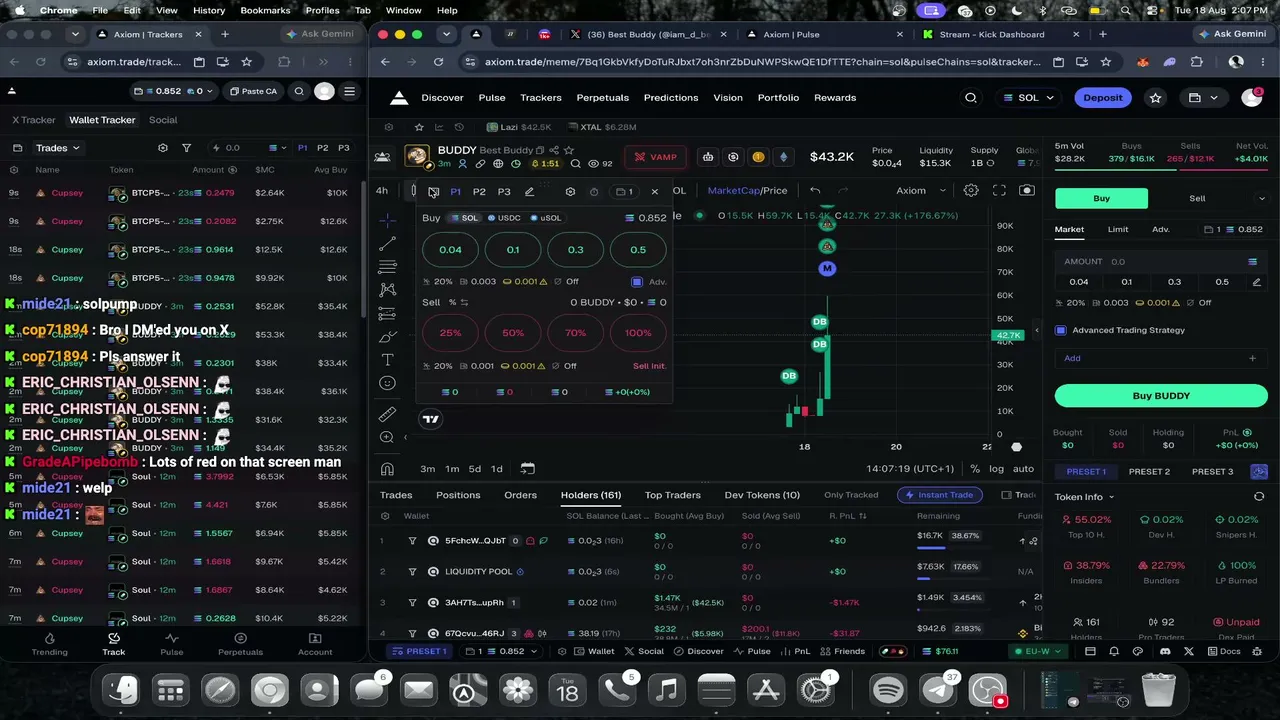The height and width of the screenshot is (720, 1280).
Task: Switch to Top Traders tab
Action: pyautogui.click(x=672, y=495)
